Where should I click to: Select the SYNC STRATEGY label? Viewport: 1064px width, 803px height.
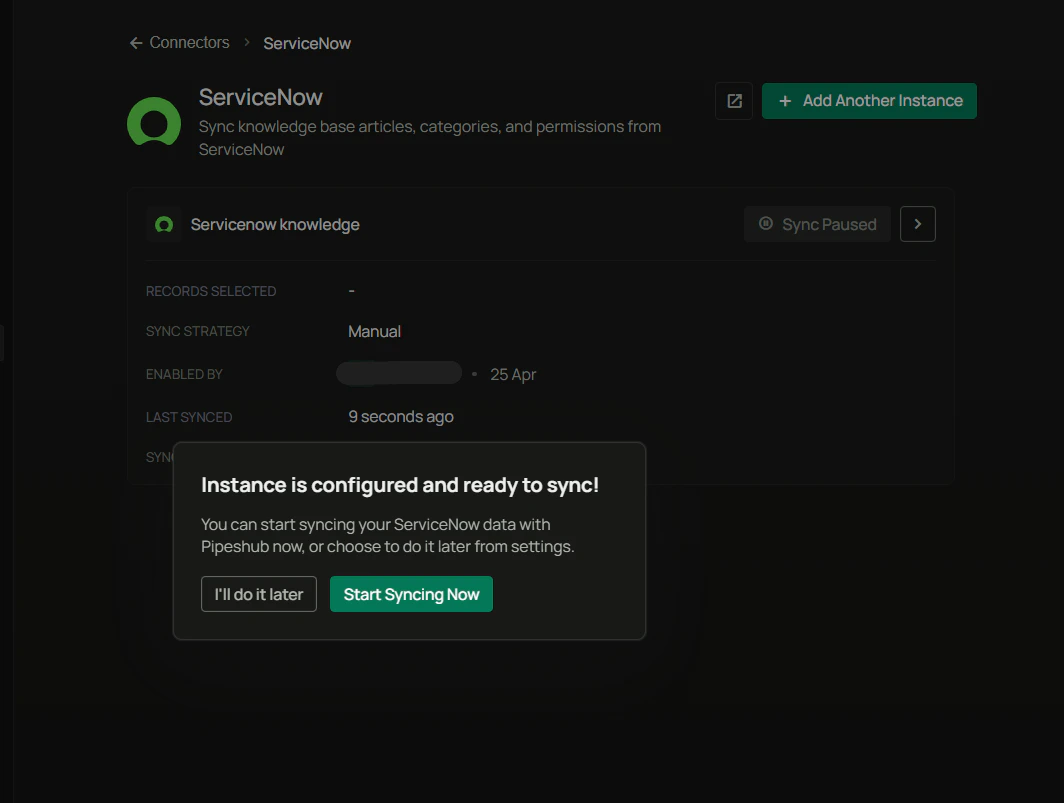(x=197, y=331)
